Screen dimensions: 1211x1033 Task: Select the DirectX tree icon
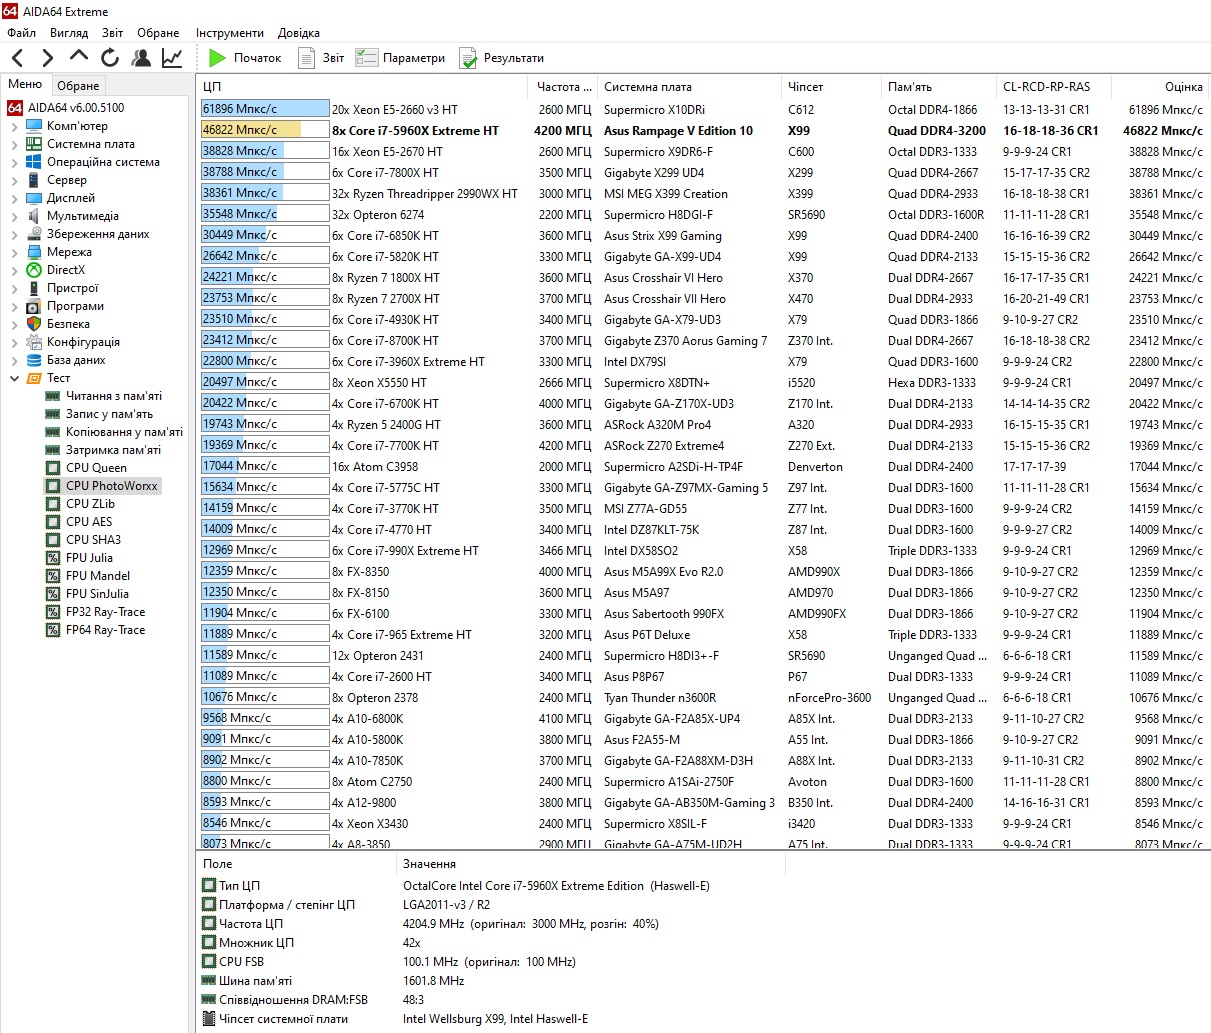34,270
